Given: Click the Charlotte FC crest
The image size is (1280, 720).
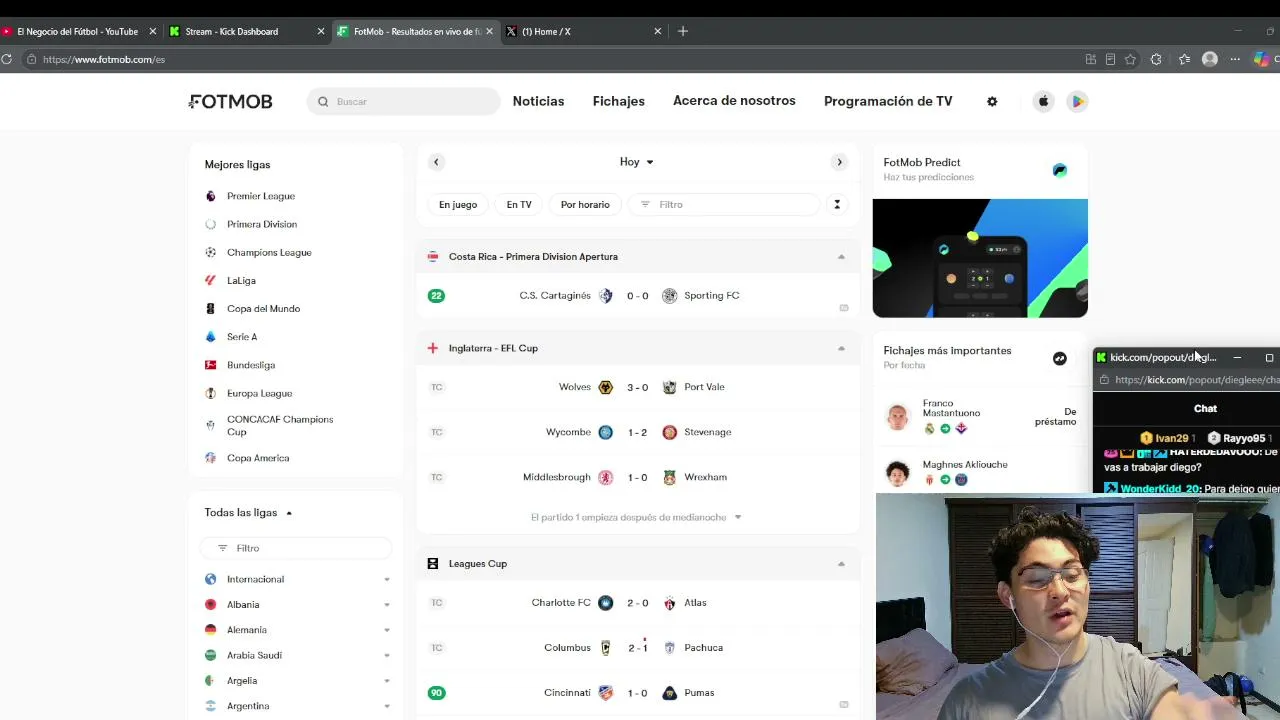Looking at the screenshot, I should pos(605,603).
